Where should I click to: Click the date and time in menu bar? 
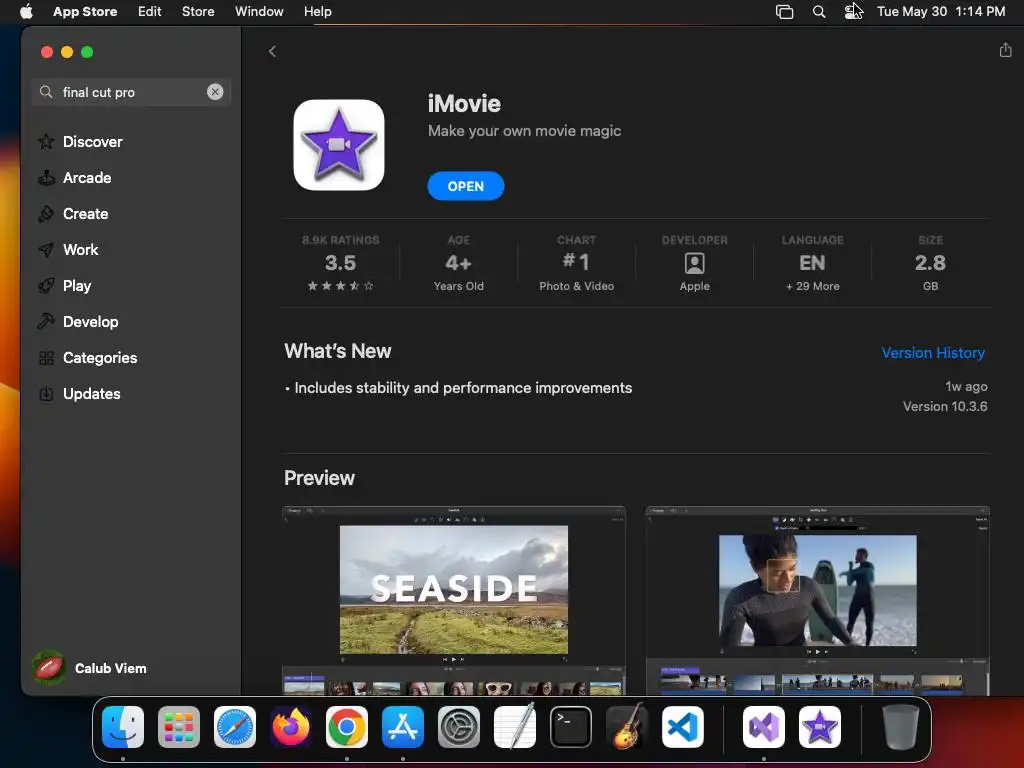[941, 11]
